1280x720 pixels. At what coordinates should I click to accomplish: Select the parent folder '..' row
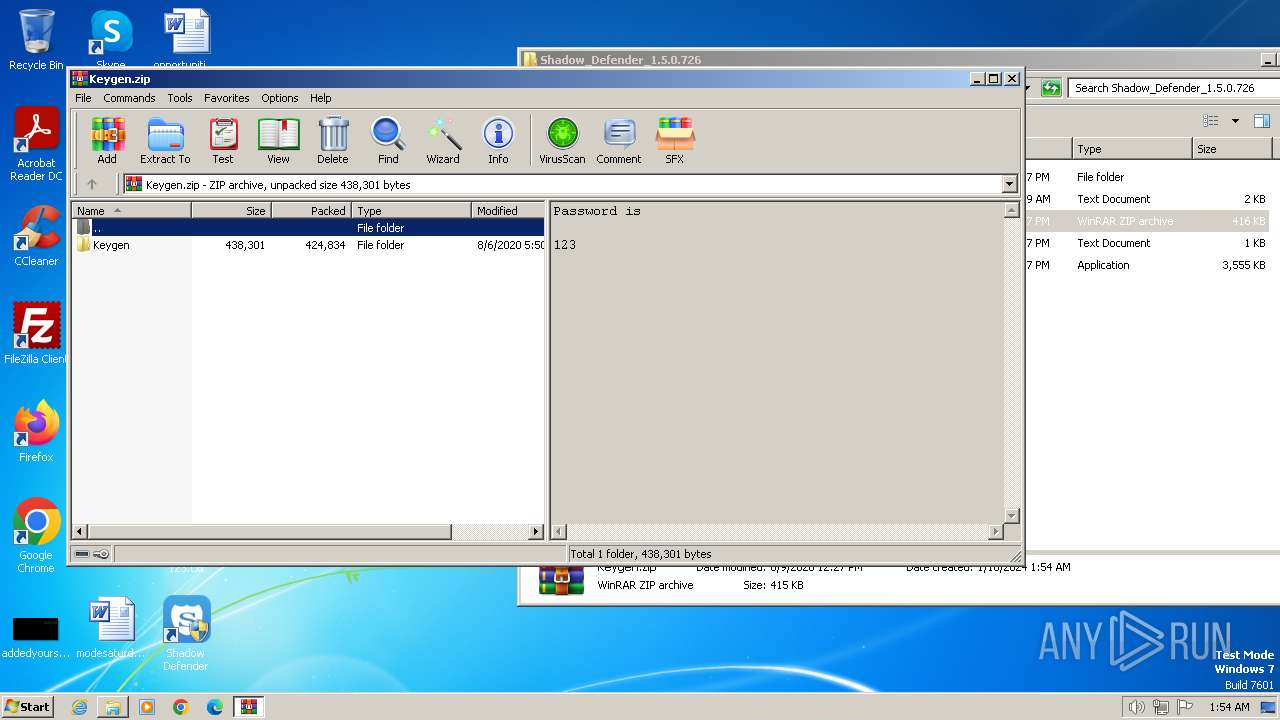click(x=309, y=228)
